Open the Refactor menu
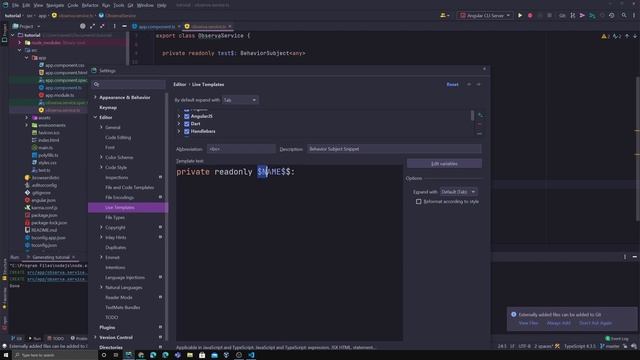Image resolution: width=640 pixels, height=360 pixels. coord(90,5)
